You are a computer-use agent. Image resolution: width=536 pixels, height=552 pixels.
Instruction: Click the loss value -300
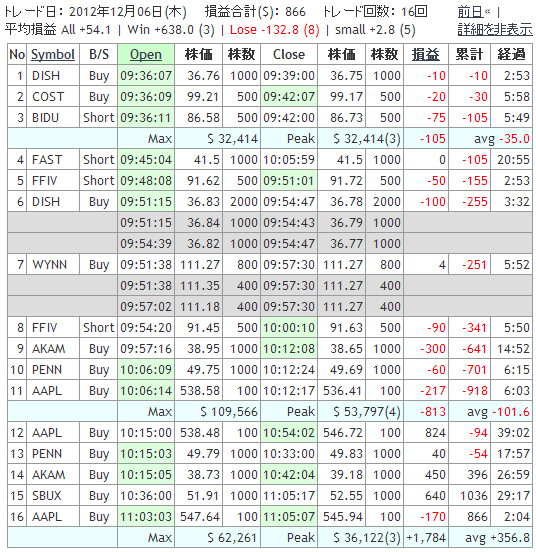433,349
